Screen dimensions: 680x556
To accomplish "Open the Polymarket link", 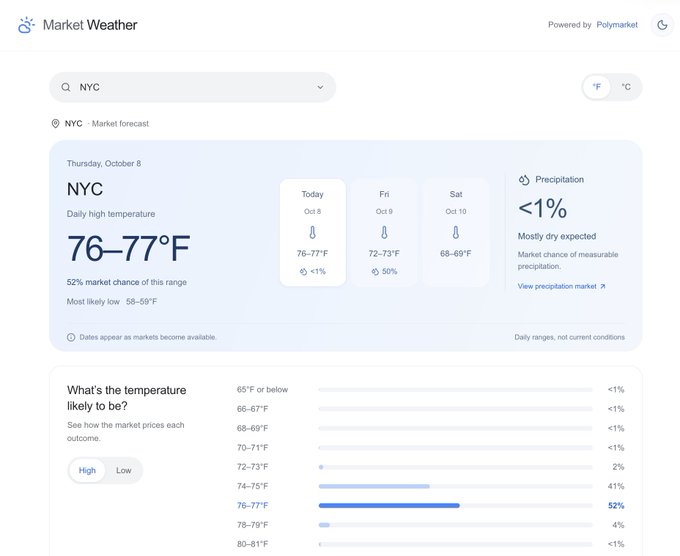I will tap(617, 25).
